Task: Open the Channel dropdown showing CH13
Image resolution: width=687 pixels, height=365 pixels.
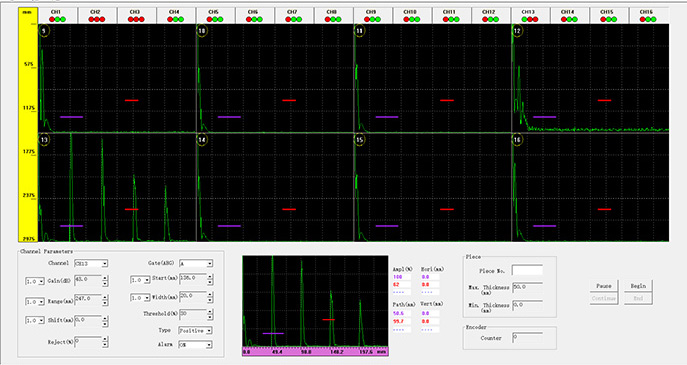Action: [91, 263]
